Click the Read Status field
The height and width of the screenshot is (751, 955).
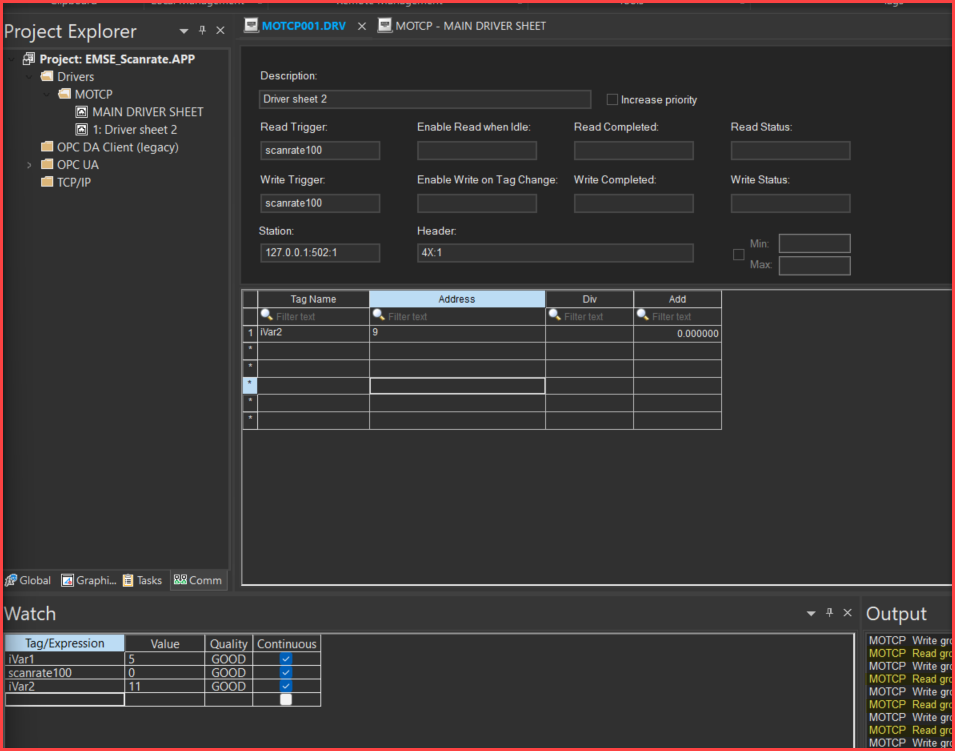[x=791, y=150]
